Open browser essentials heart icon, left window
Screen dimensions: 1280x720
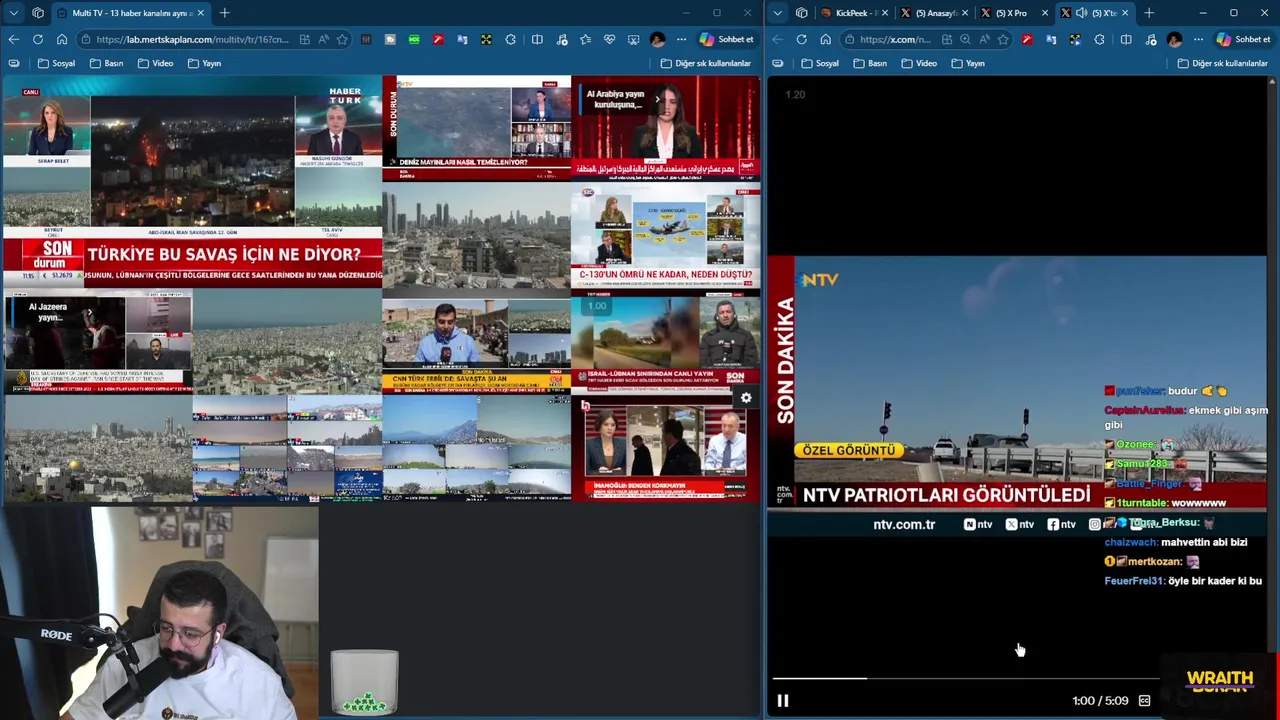tap(609, 39)
